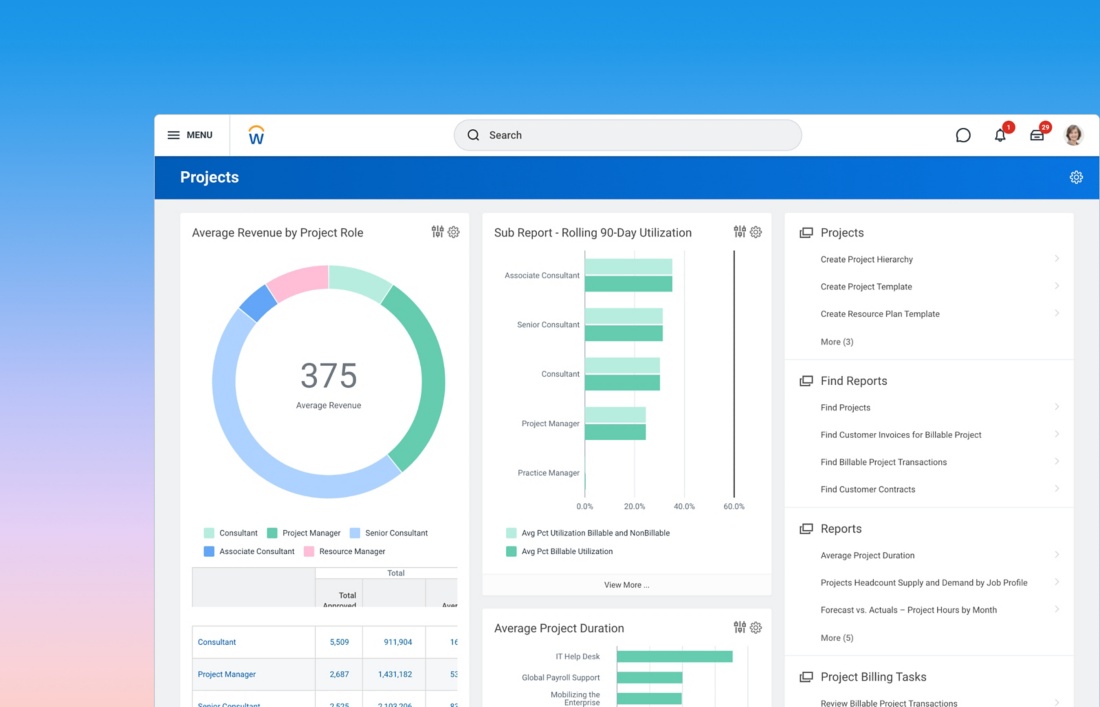Screen dimensions: 1100x707
Task: Expand More (3) under Projects
Action: 837,342
